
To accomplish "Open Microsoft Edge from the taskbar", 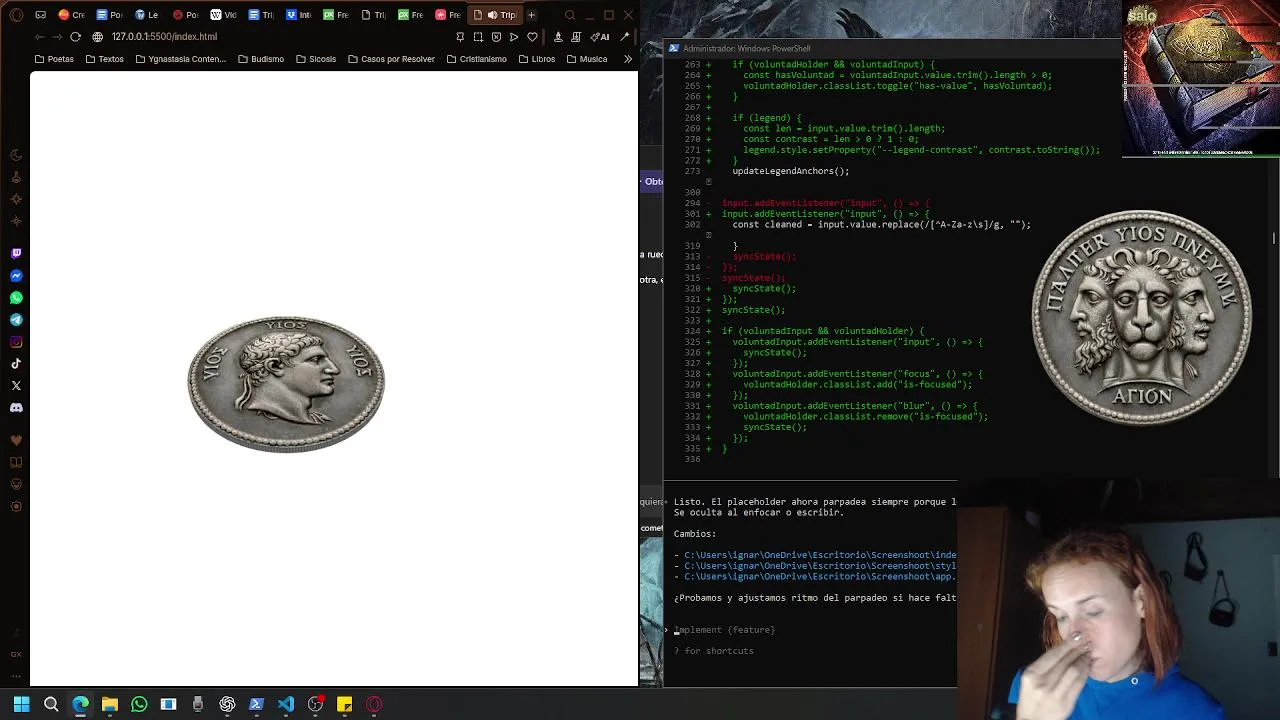I will [x=80, y=704].
